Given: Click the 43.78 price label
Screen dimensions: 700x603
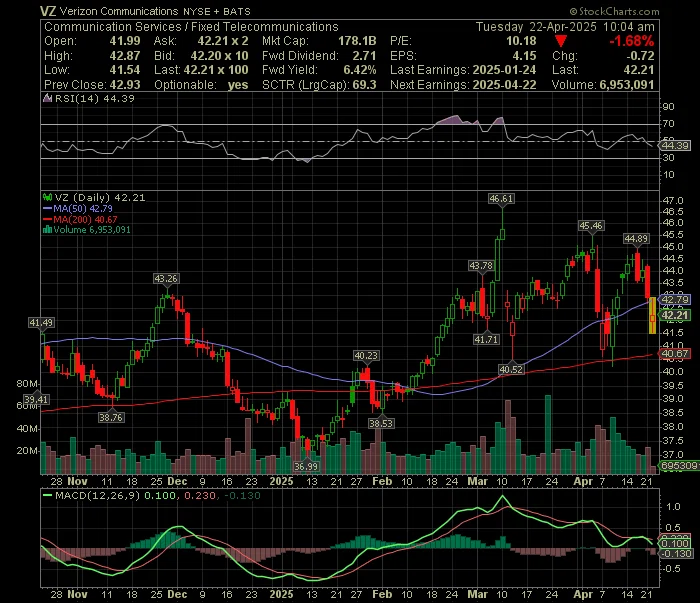Looking at the screenshot, I should (481, 266).
